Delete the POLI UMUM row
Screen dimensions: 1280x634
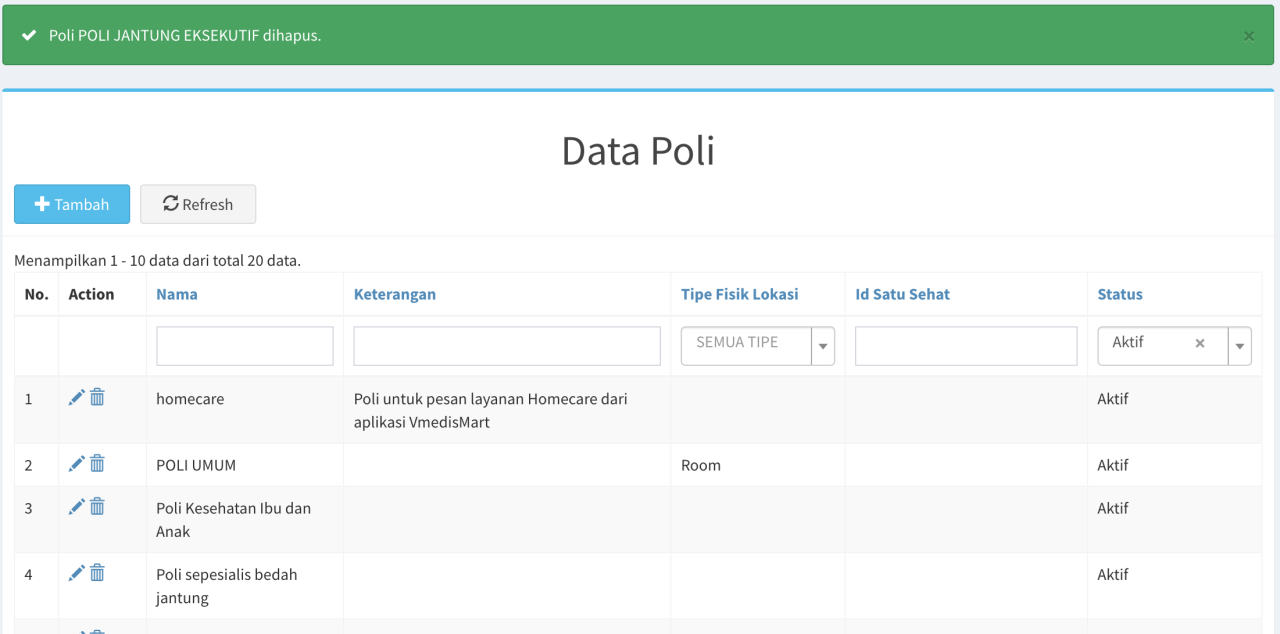(x=97, y=464)
